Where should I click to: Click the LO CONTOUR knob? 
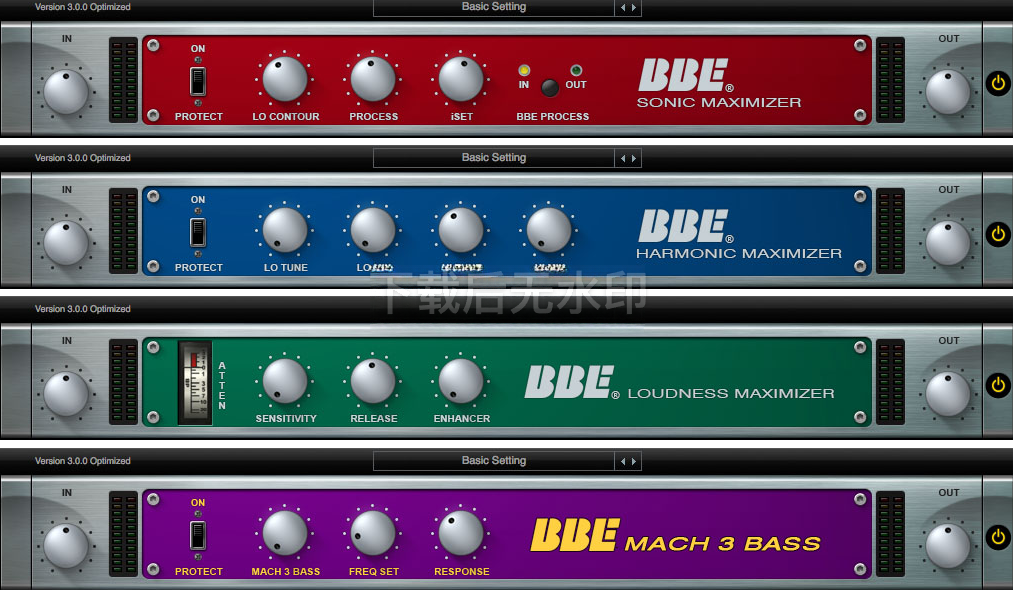pos(285,79)
